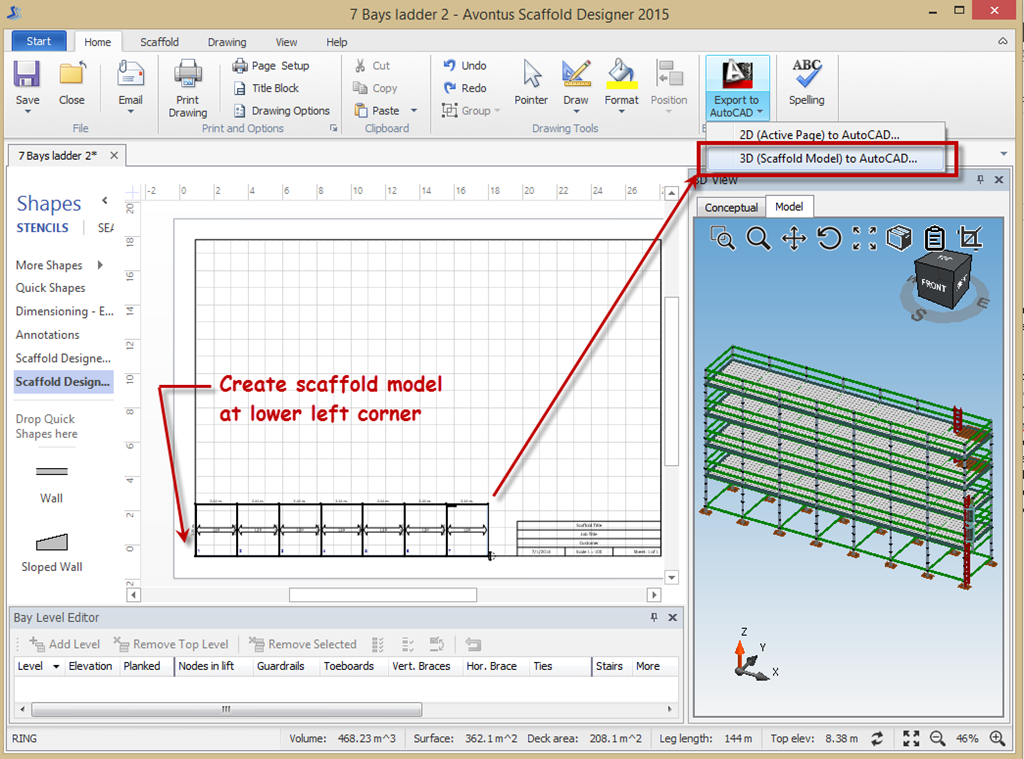
Task: Choose 3D (Scaffold Model) to AutoCAD
Action: click(827, 159)
